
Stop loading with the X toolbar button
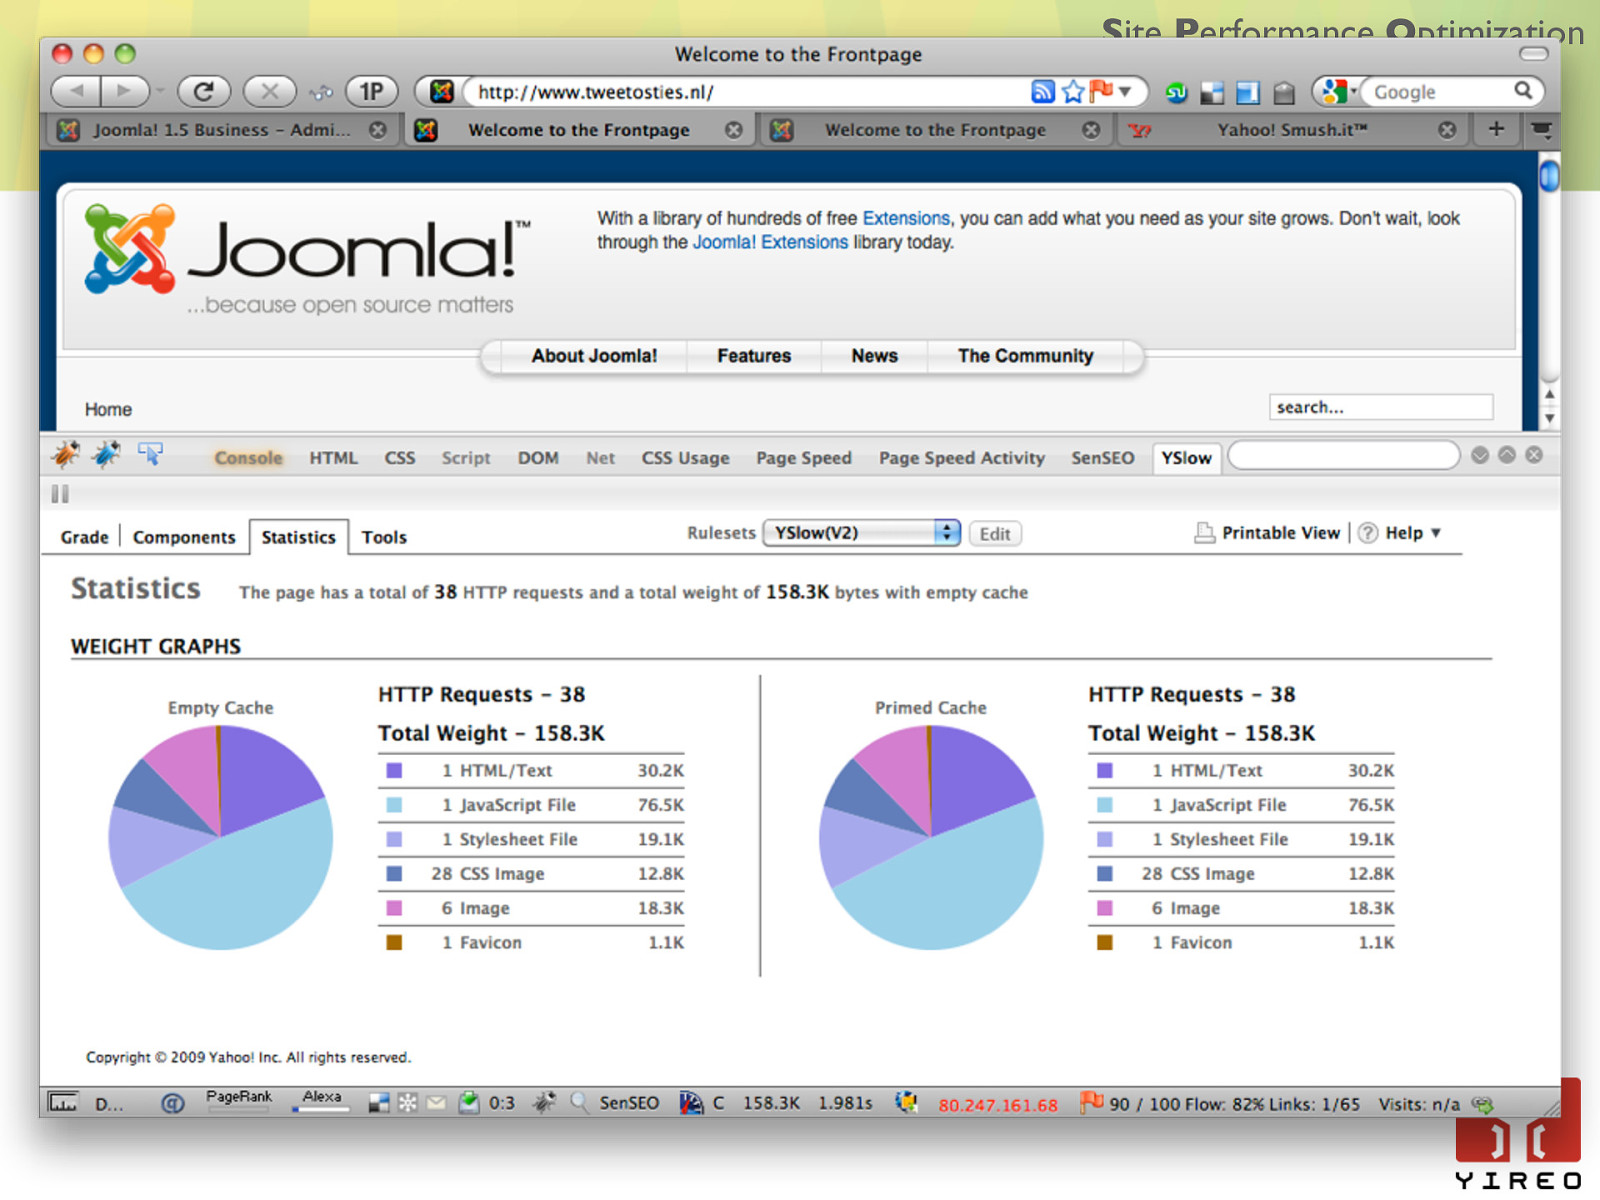coord(269,92)
